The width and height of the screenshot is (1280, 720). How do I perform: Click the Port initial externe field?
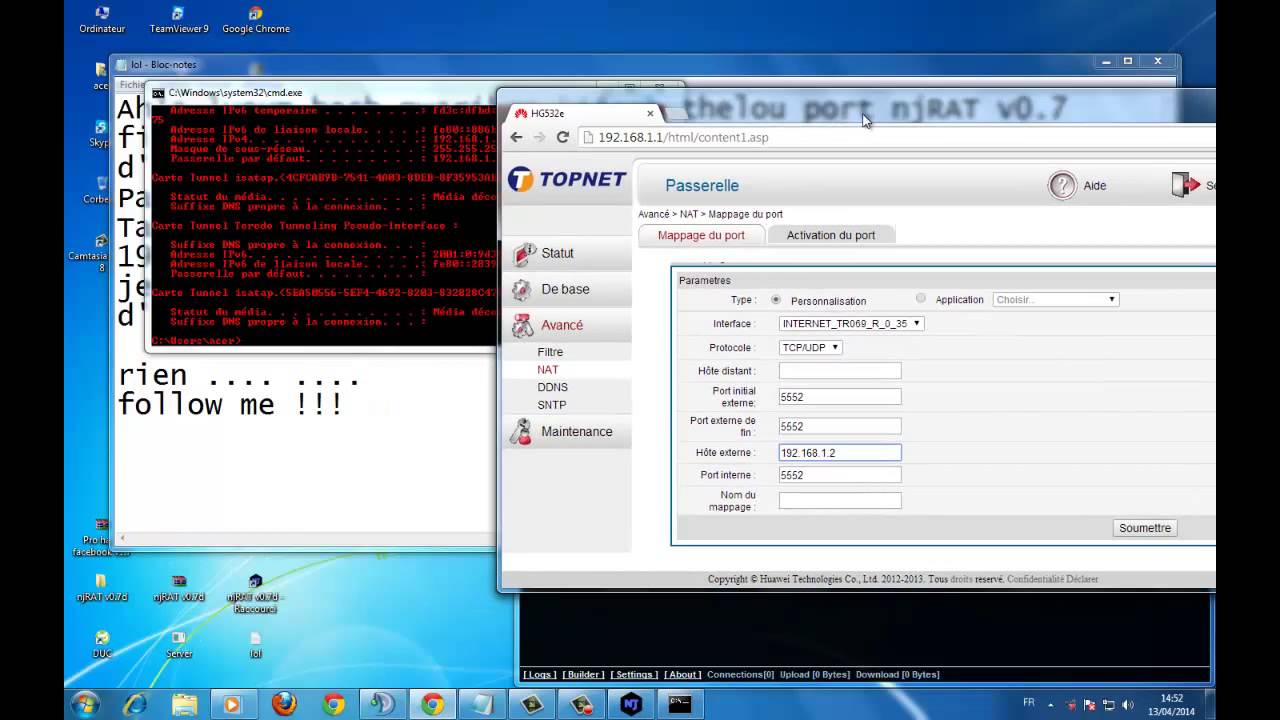point(840,397)
